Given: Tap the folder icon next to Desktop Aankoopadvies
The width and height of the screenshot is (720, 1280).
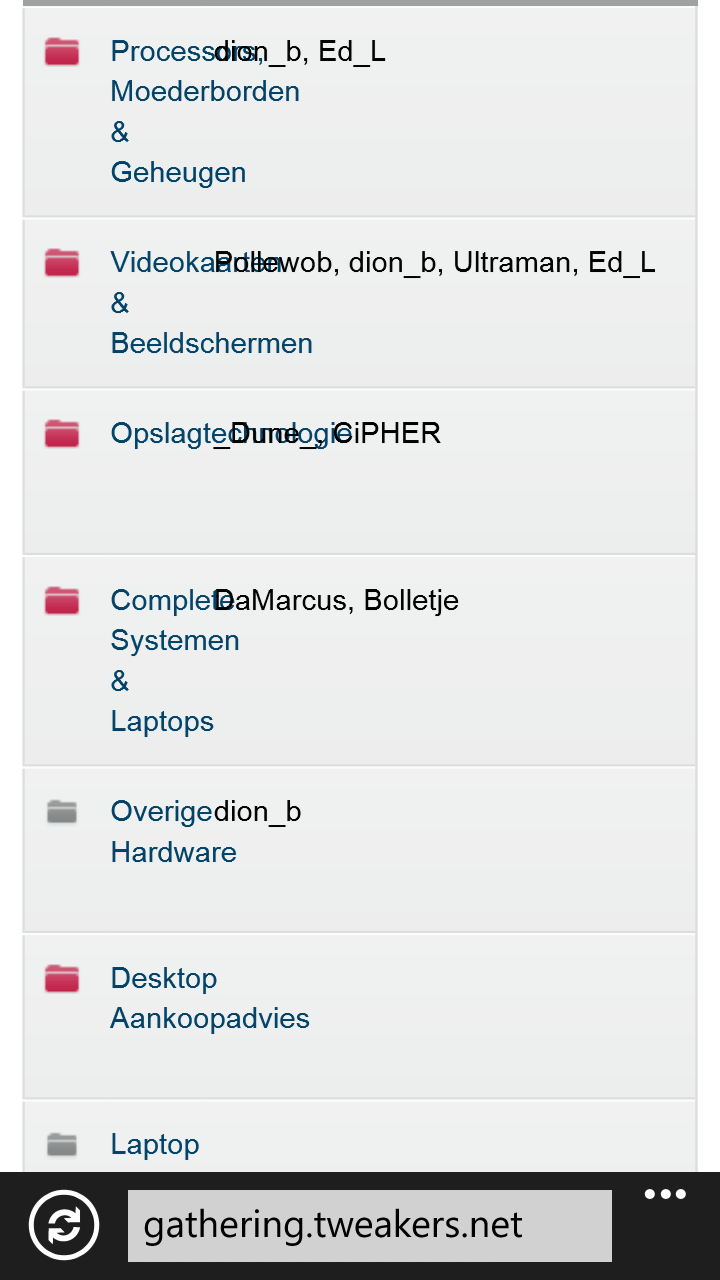Looking at the screenshot, I should click(62, 978).
